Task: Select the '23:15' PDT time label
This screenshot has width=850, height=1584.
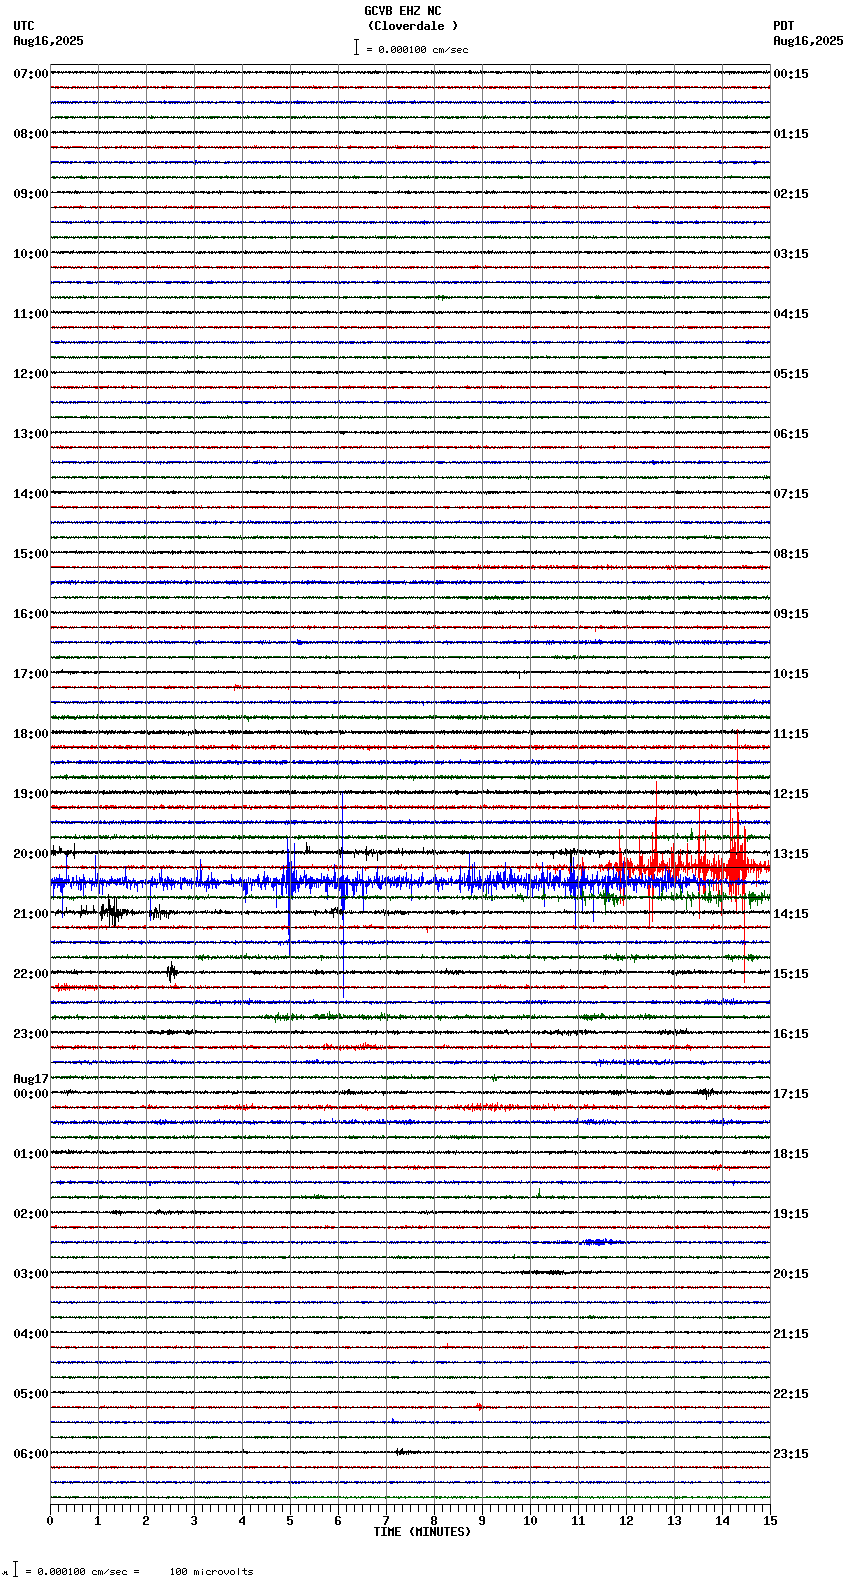Action: [791, 1454]
